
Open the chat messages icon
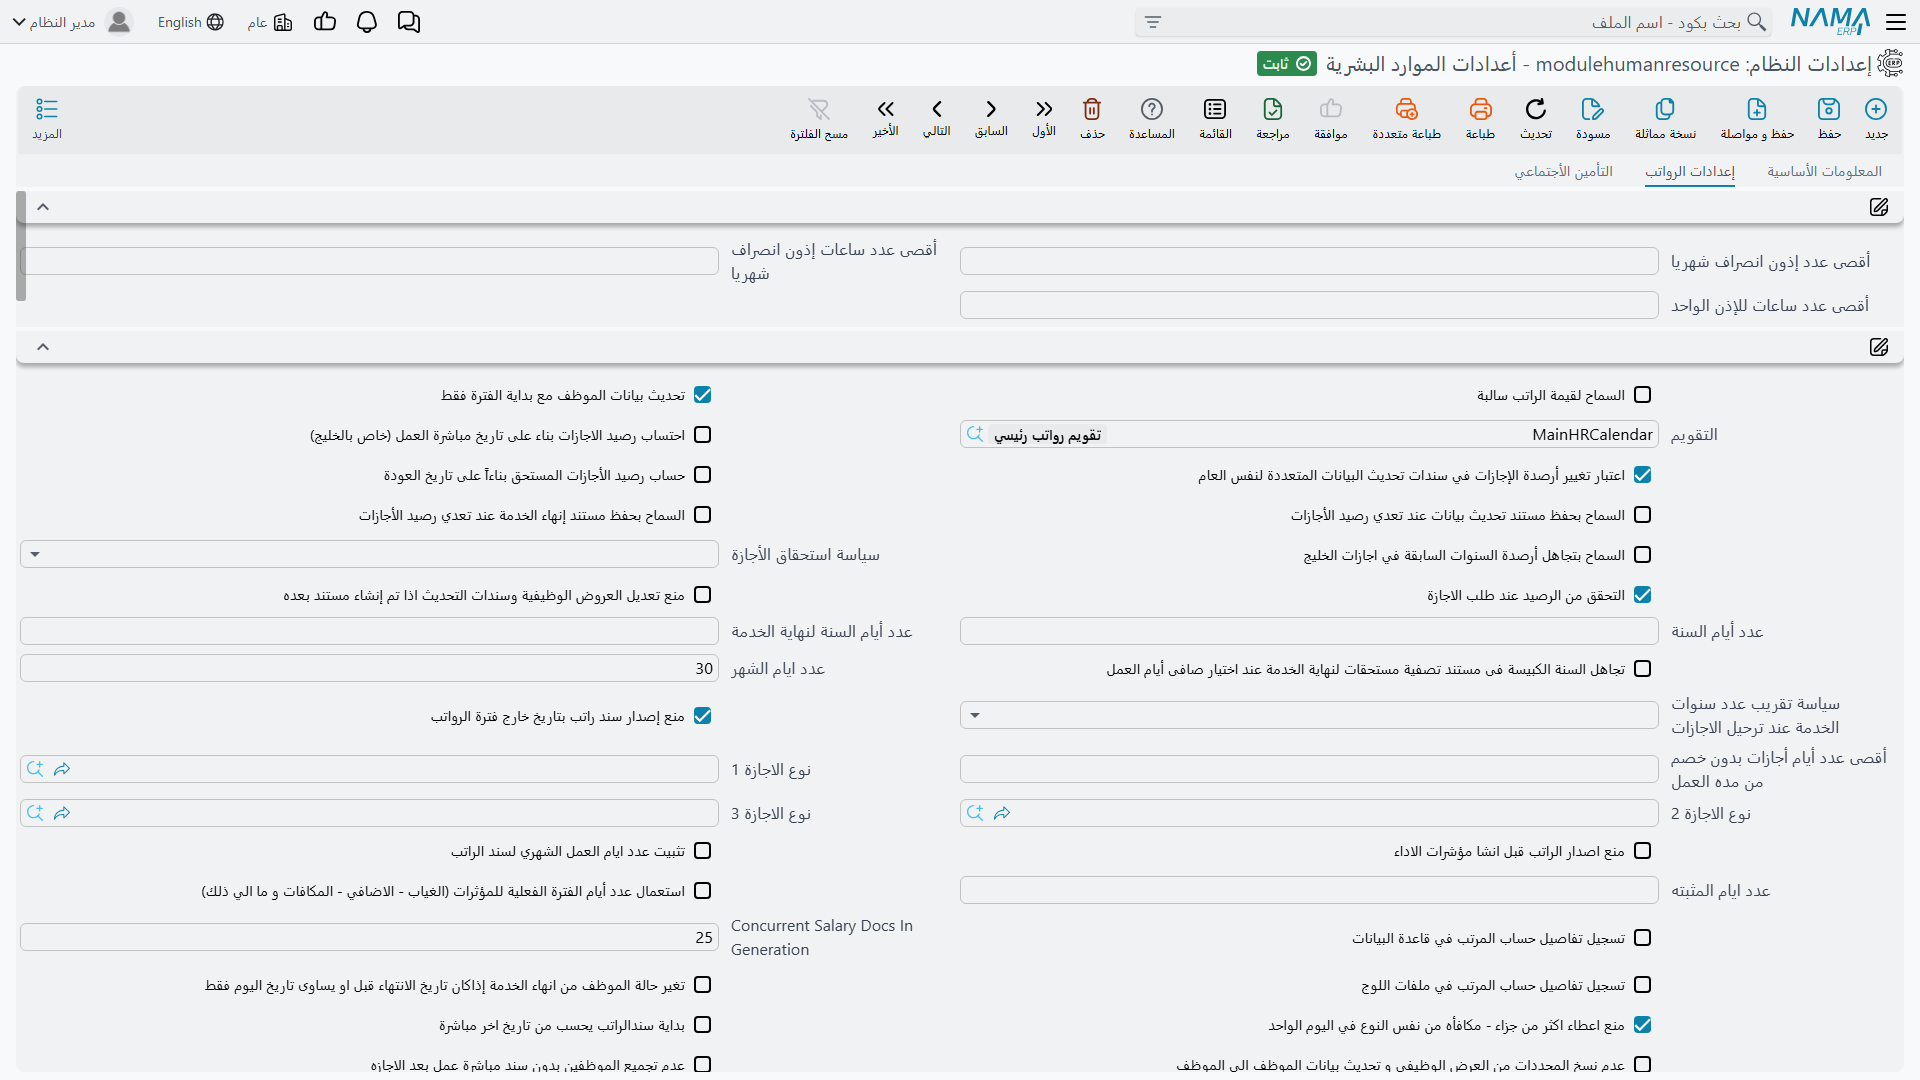(x=409, y=22)
